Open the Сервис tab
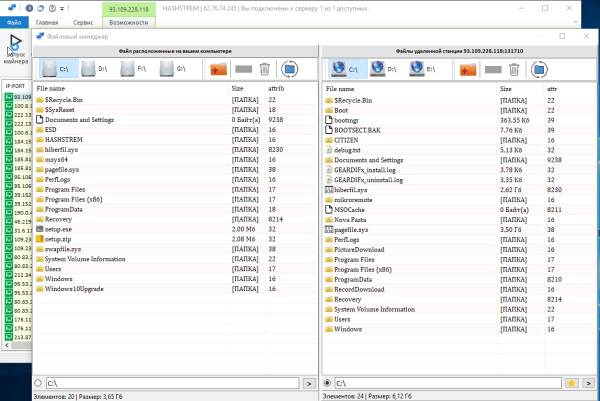Screen dimensions: 600x401 (x=84, y=21)
